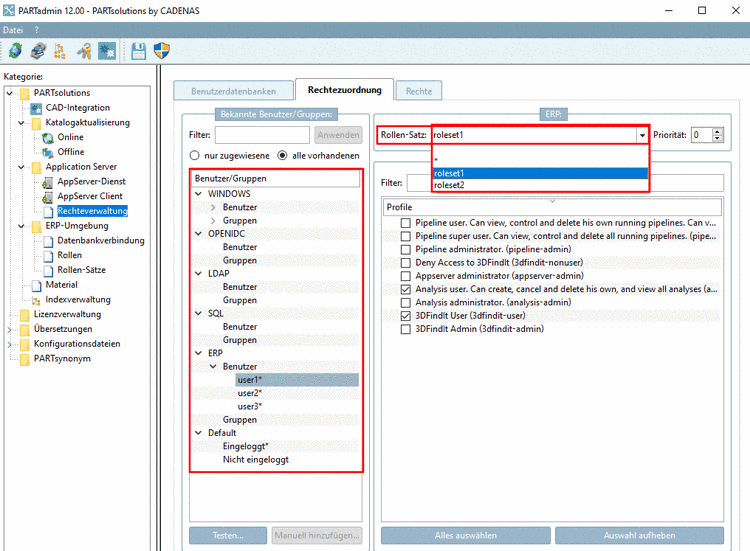Click the server update toolbar icon

(x=38, y=51)
